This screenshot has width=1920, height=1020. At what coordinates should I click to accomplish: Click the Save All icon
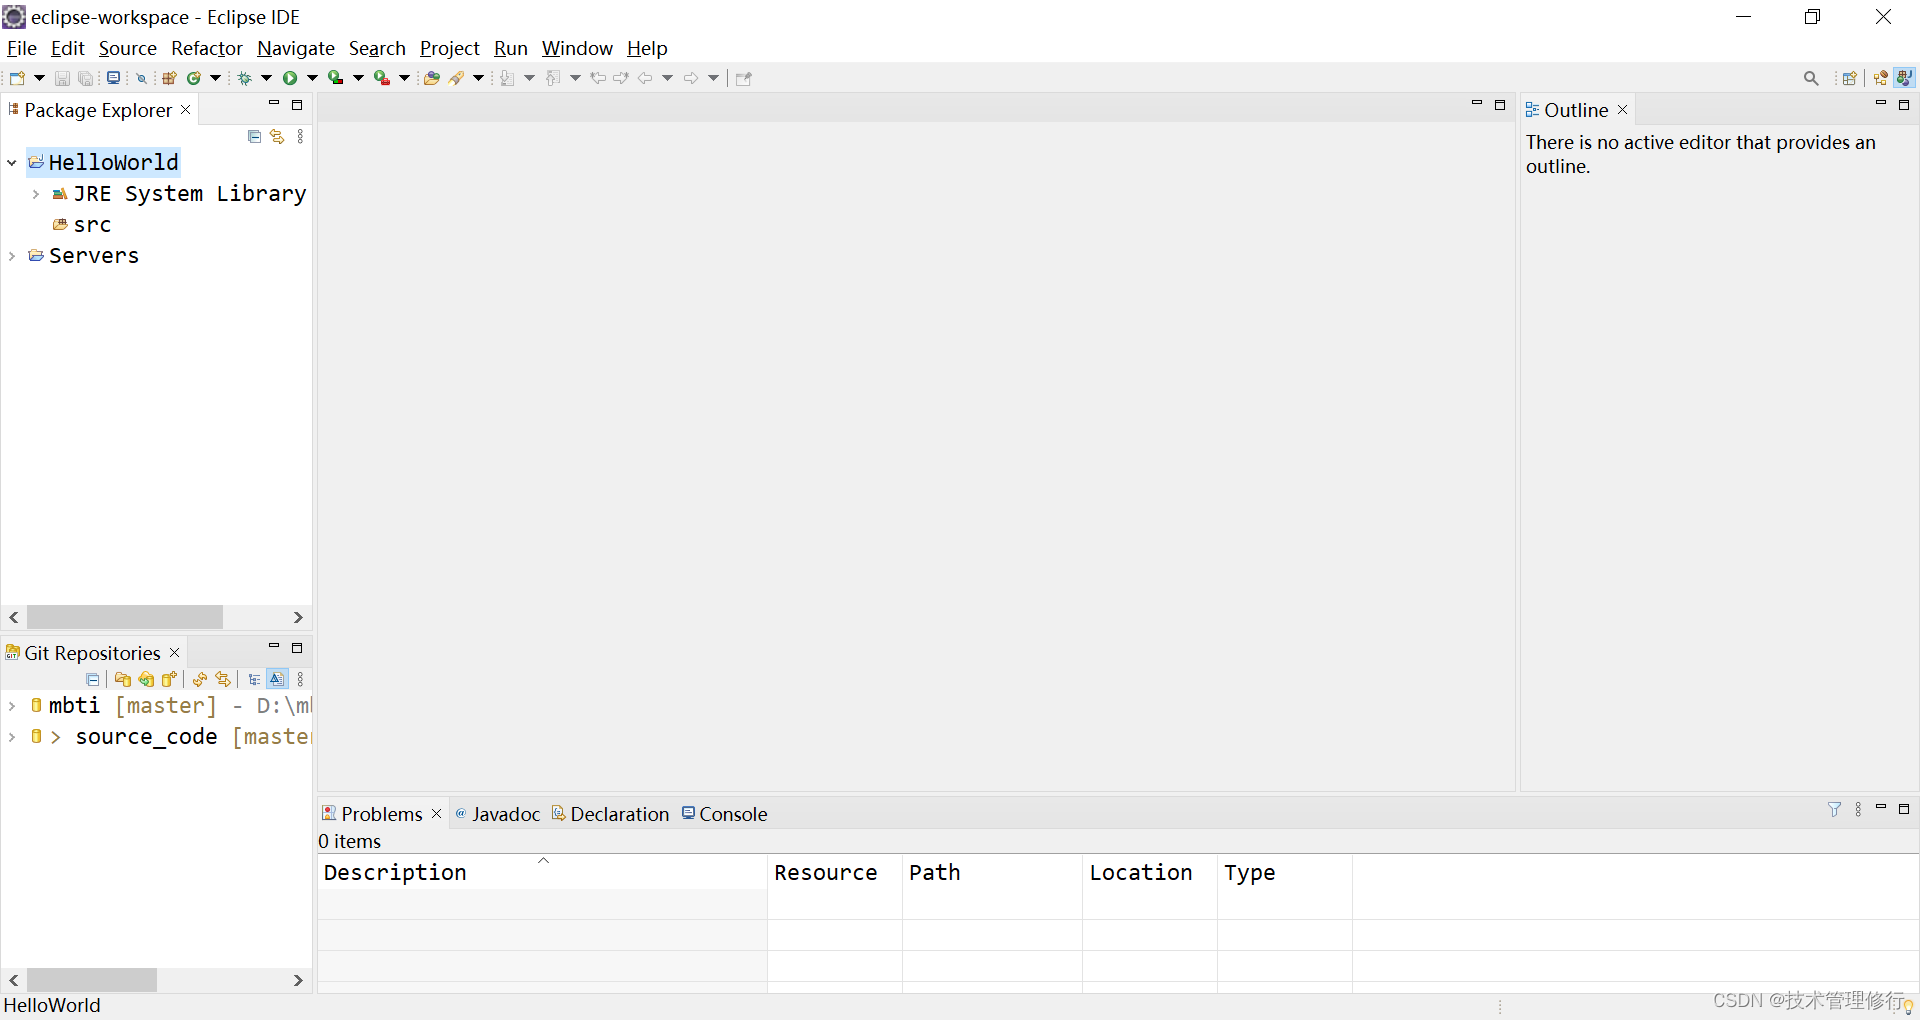point(86,78)
